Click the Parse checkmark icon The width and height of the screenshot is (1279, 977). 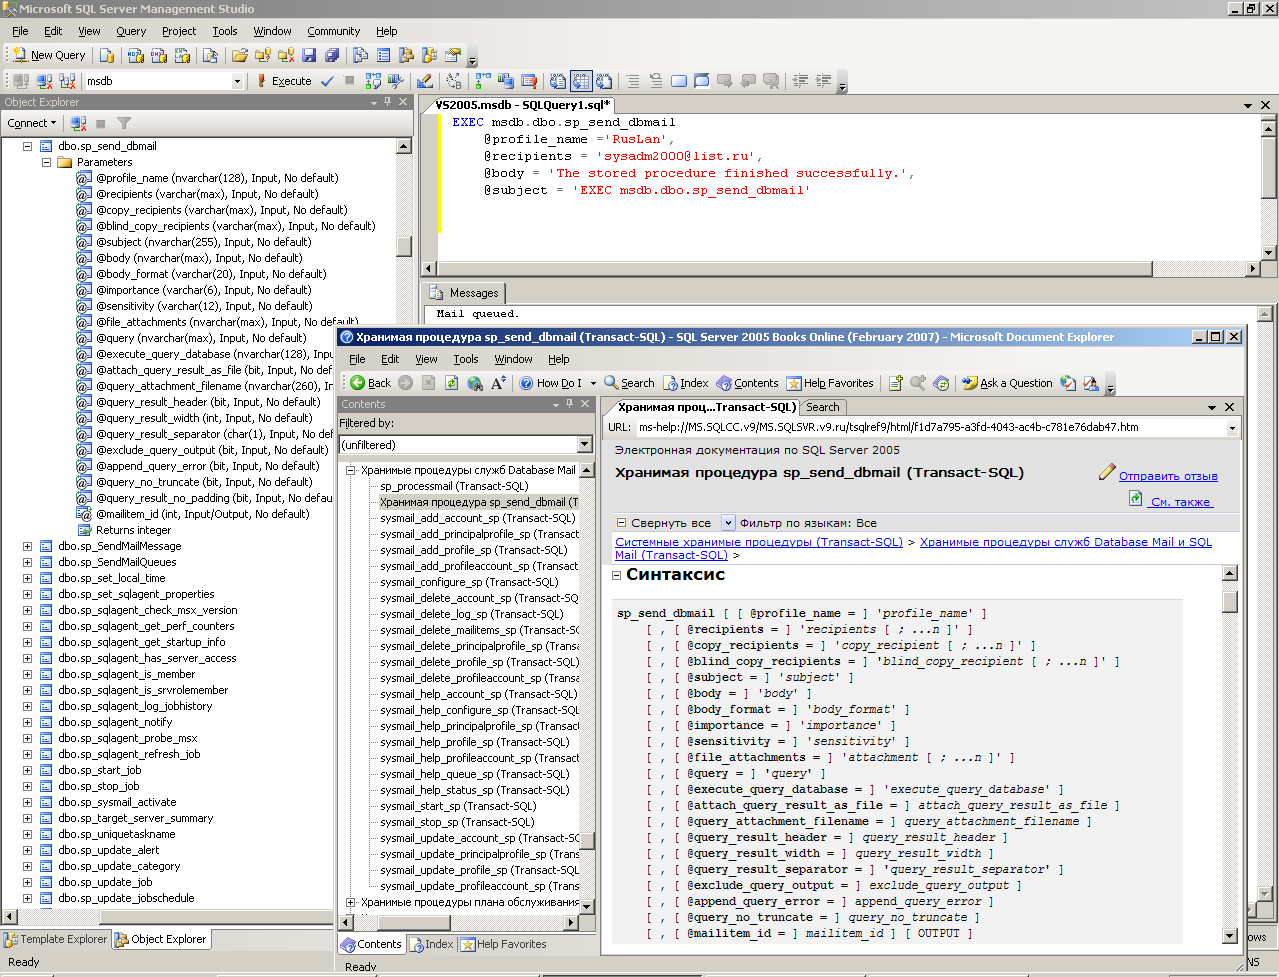327,81
